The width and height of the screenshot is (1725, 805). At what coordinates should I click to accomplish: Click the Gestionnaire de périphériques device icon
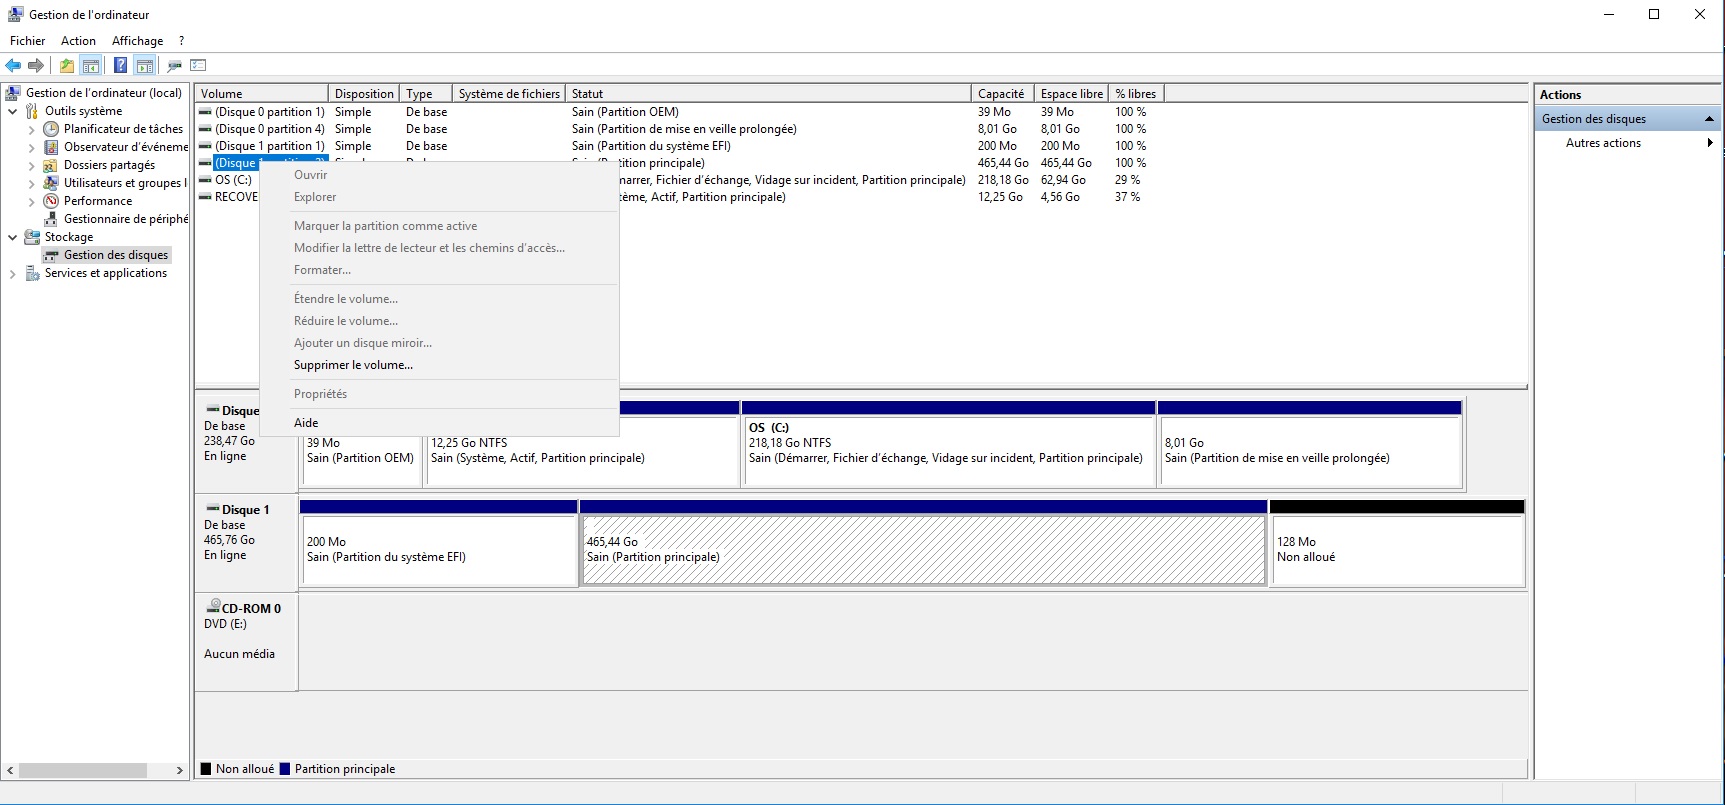click(x=52, y=219)
